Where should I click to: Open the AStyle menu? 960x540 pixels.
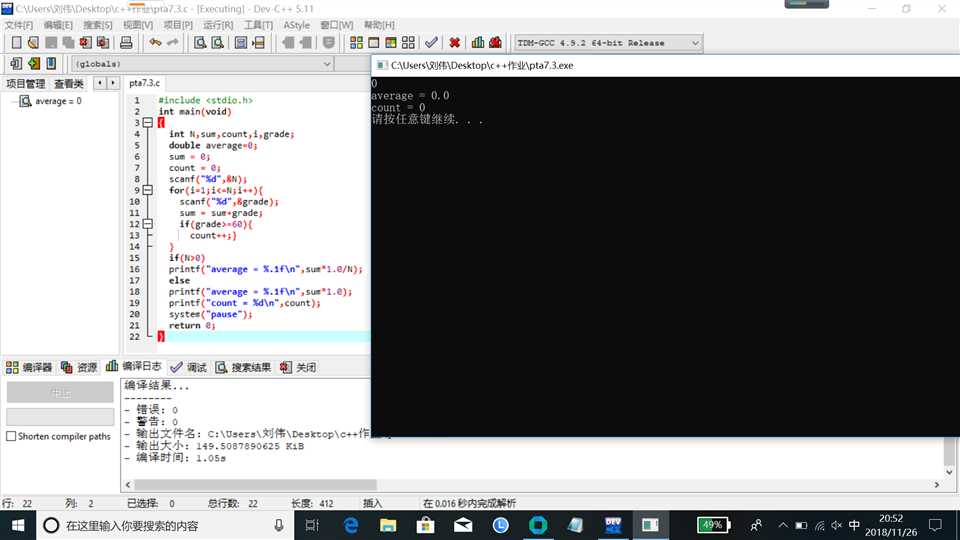tap(296, 25)
